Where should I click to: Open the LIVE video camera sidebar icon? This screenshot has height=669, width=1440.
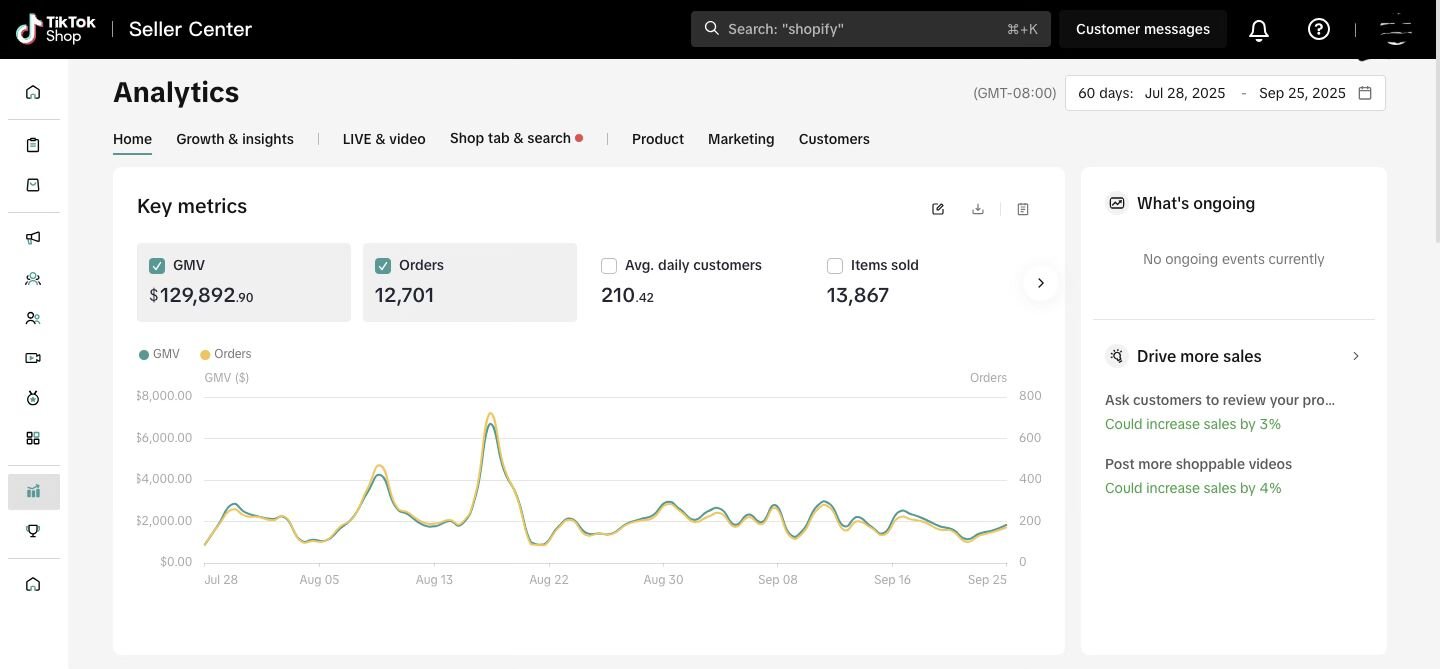(x=33, y=358)
